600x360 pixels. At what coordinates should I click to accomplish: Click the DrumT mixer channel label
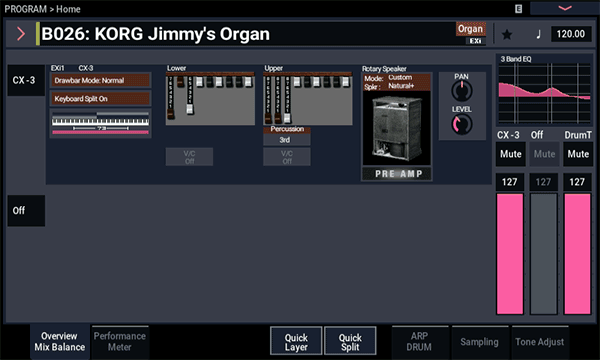pyautogui.click(x=578, y=135)
